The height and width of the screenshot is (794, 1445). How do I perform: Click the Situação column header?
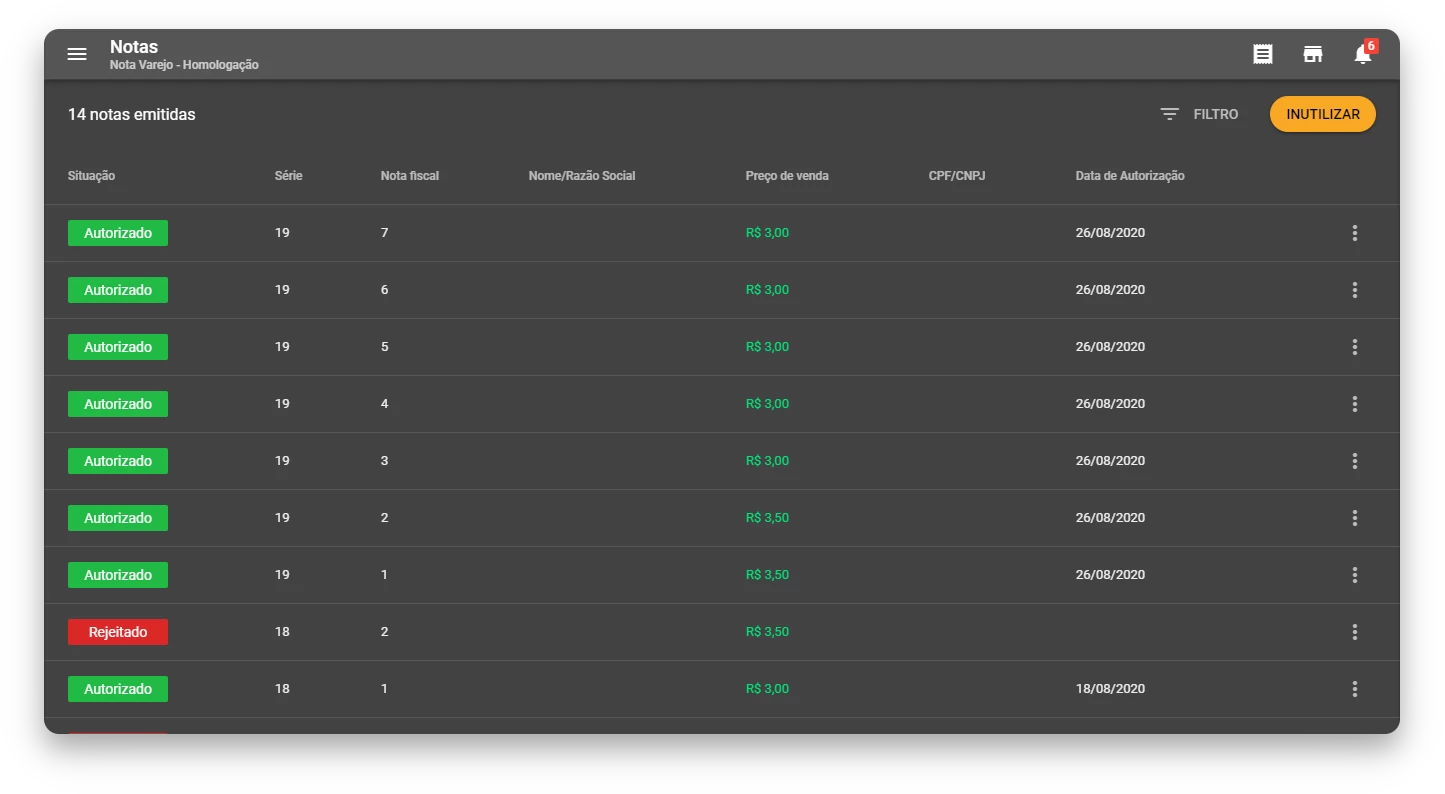point(91,176)
